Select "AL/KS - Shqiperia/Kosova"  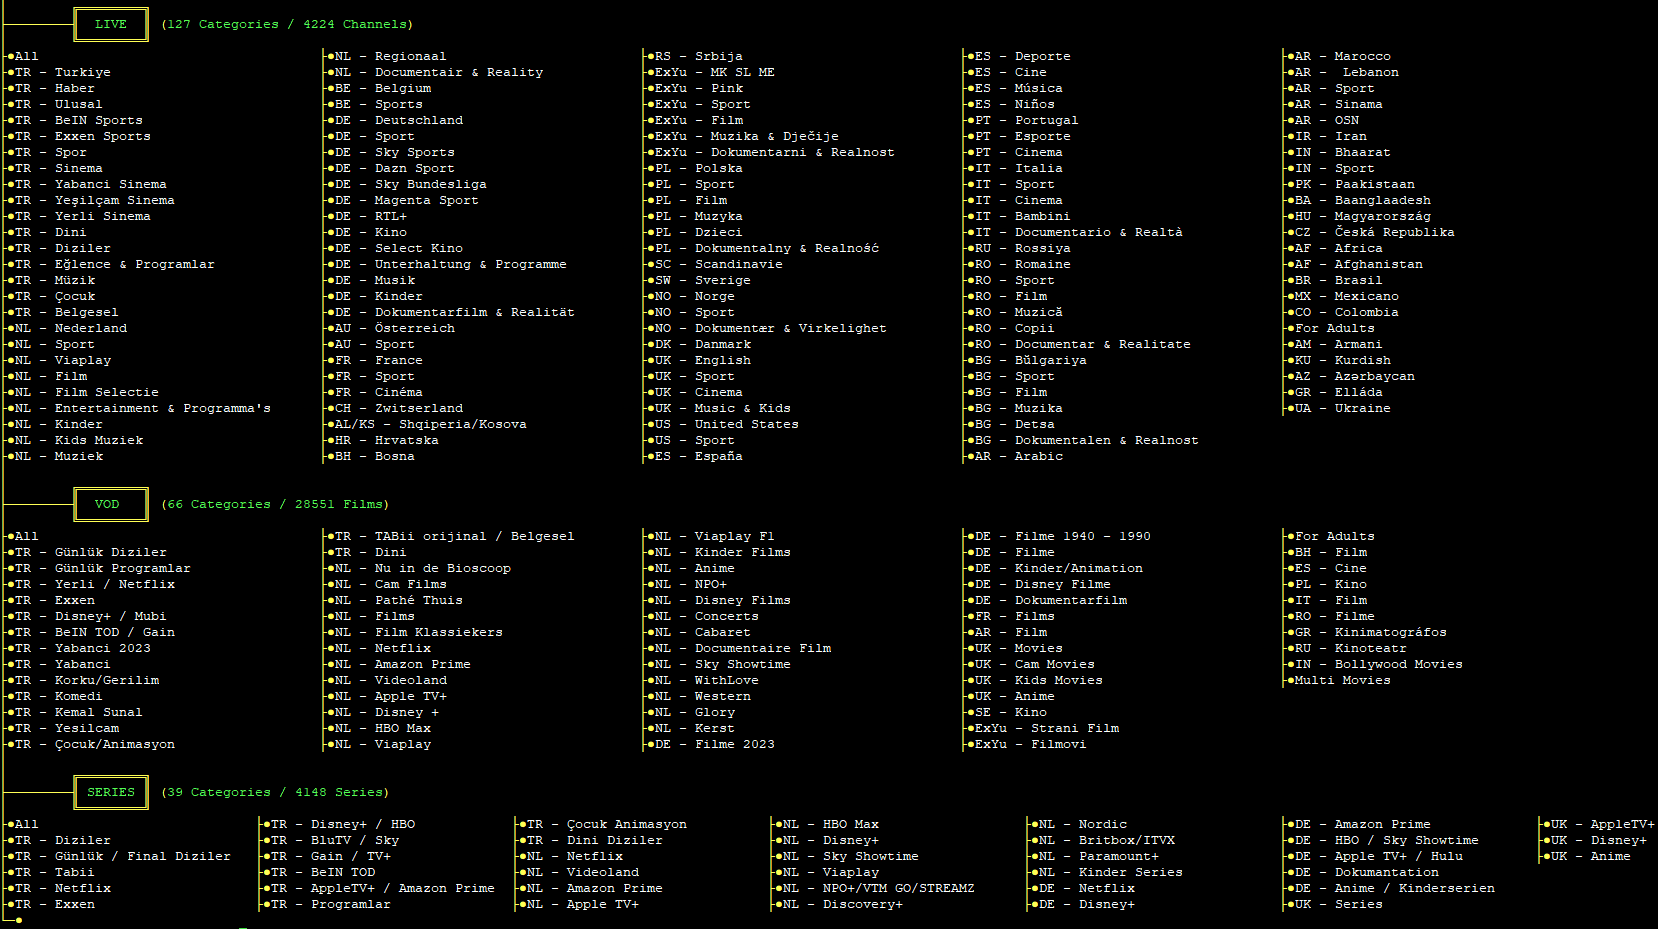point(431,424)
